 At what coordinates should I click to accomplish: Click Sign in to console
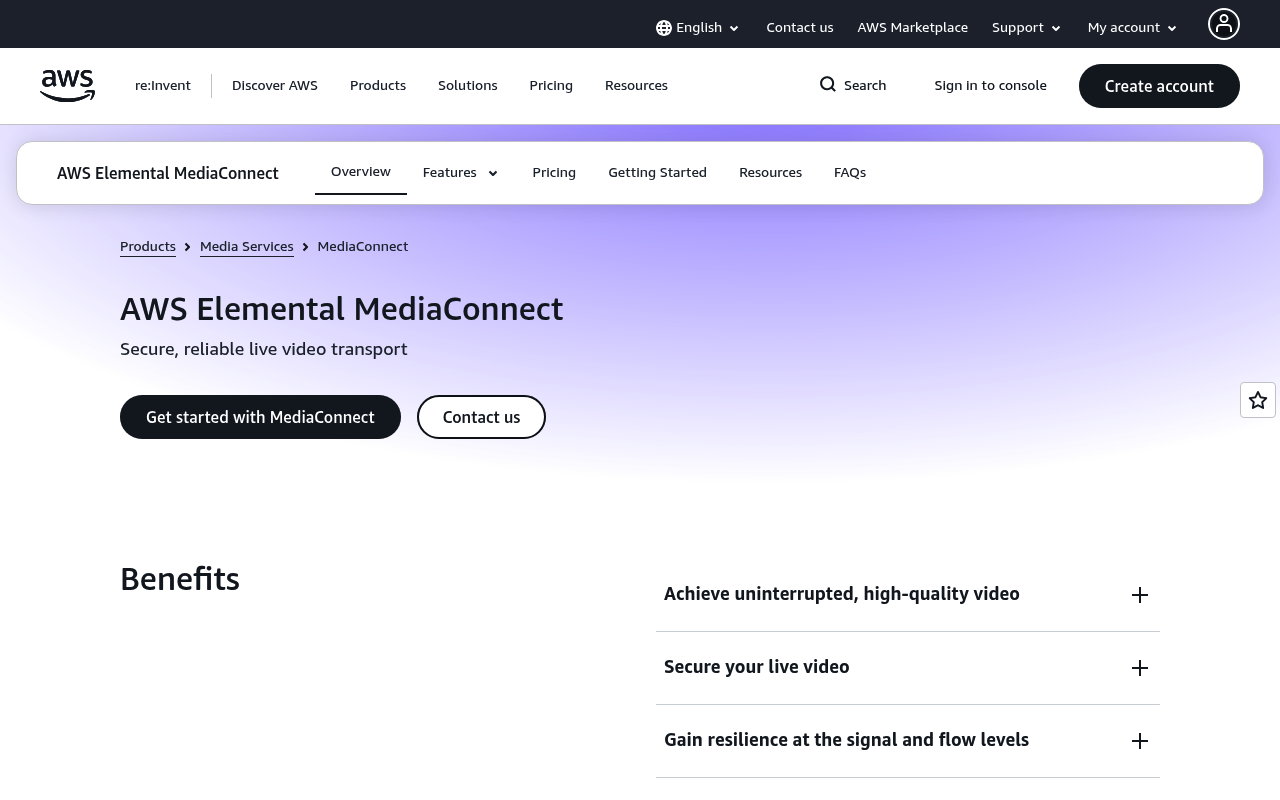click(990, 86)
